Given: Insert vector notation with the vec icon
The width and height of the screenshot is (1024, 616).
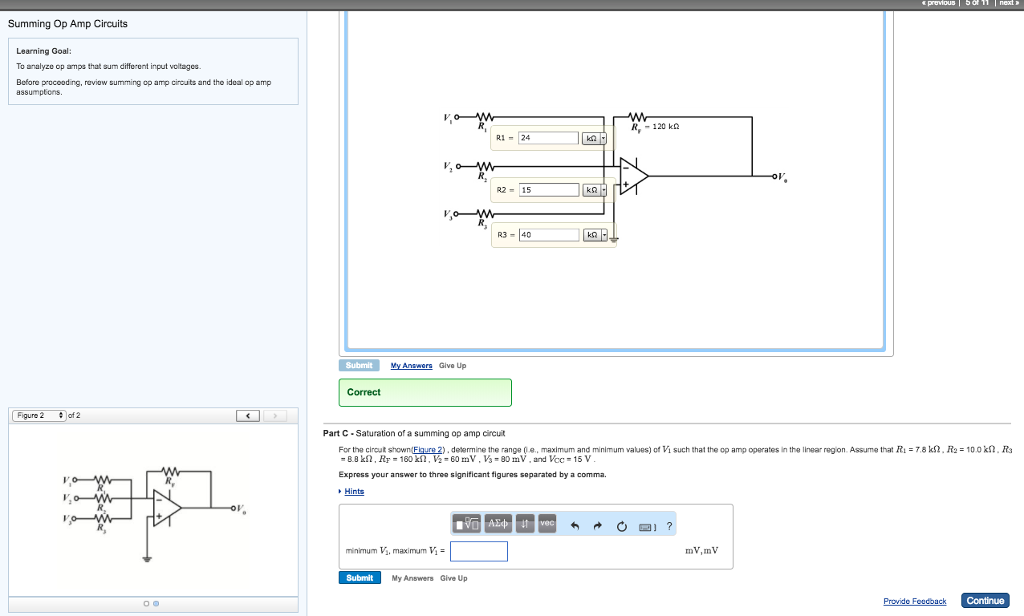Looking at the screenshot, I should click(x=546, y=522).
